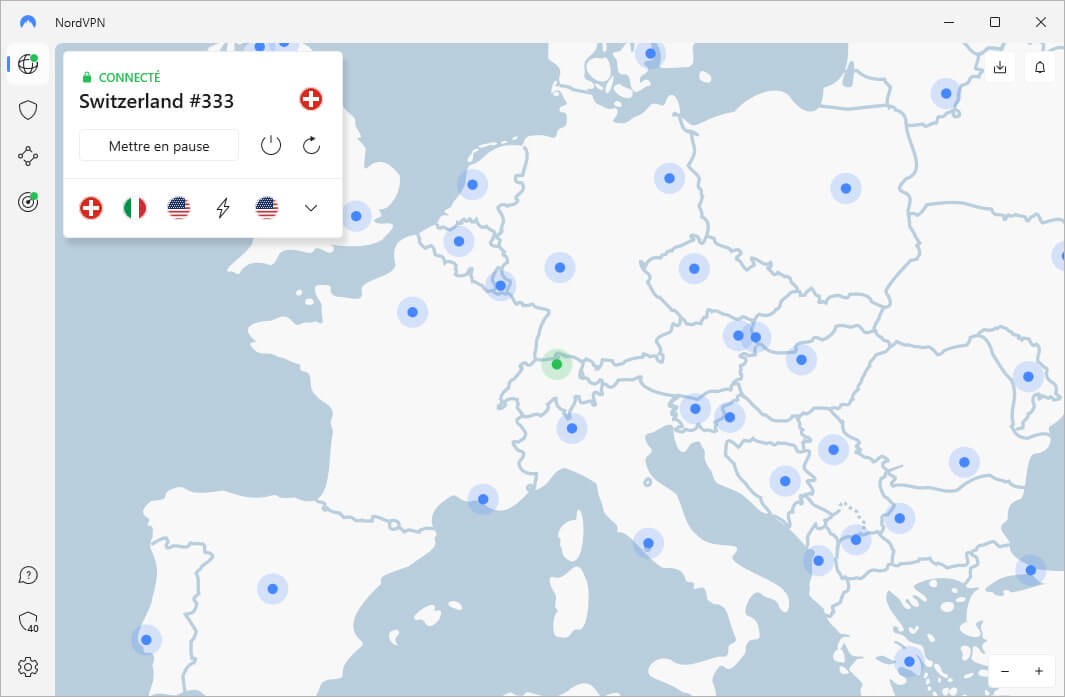Zoom in the map with plus button
Screen dimensions: 1065x697
coord(1039,671)
